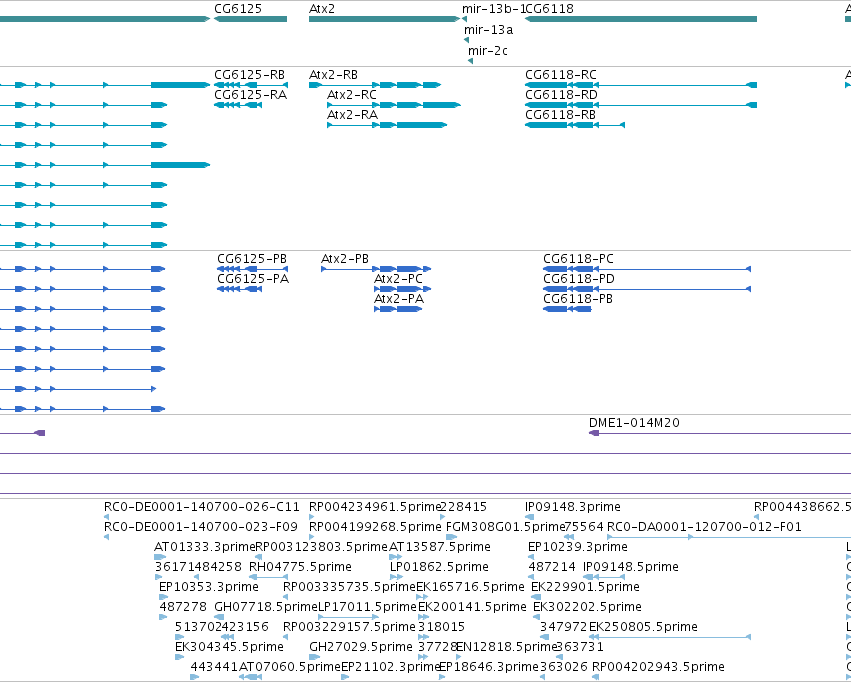Select the Atx2-PB coding sequence label
Image resolution: width=851 pixels, height=682 pixels.
pos(345,259)
